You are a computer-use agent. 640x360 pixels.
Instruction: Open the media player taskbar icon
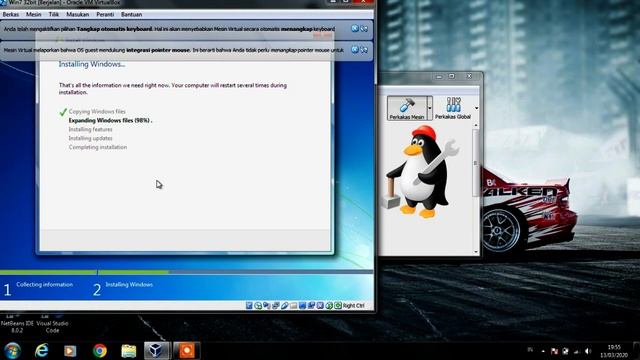pos(70,351)
